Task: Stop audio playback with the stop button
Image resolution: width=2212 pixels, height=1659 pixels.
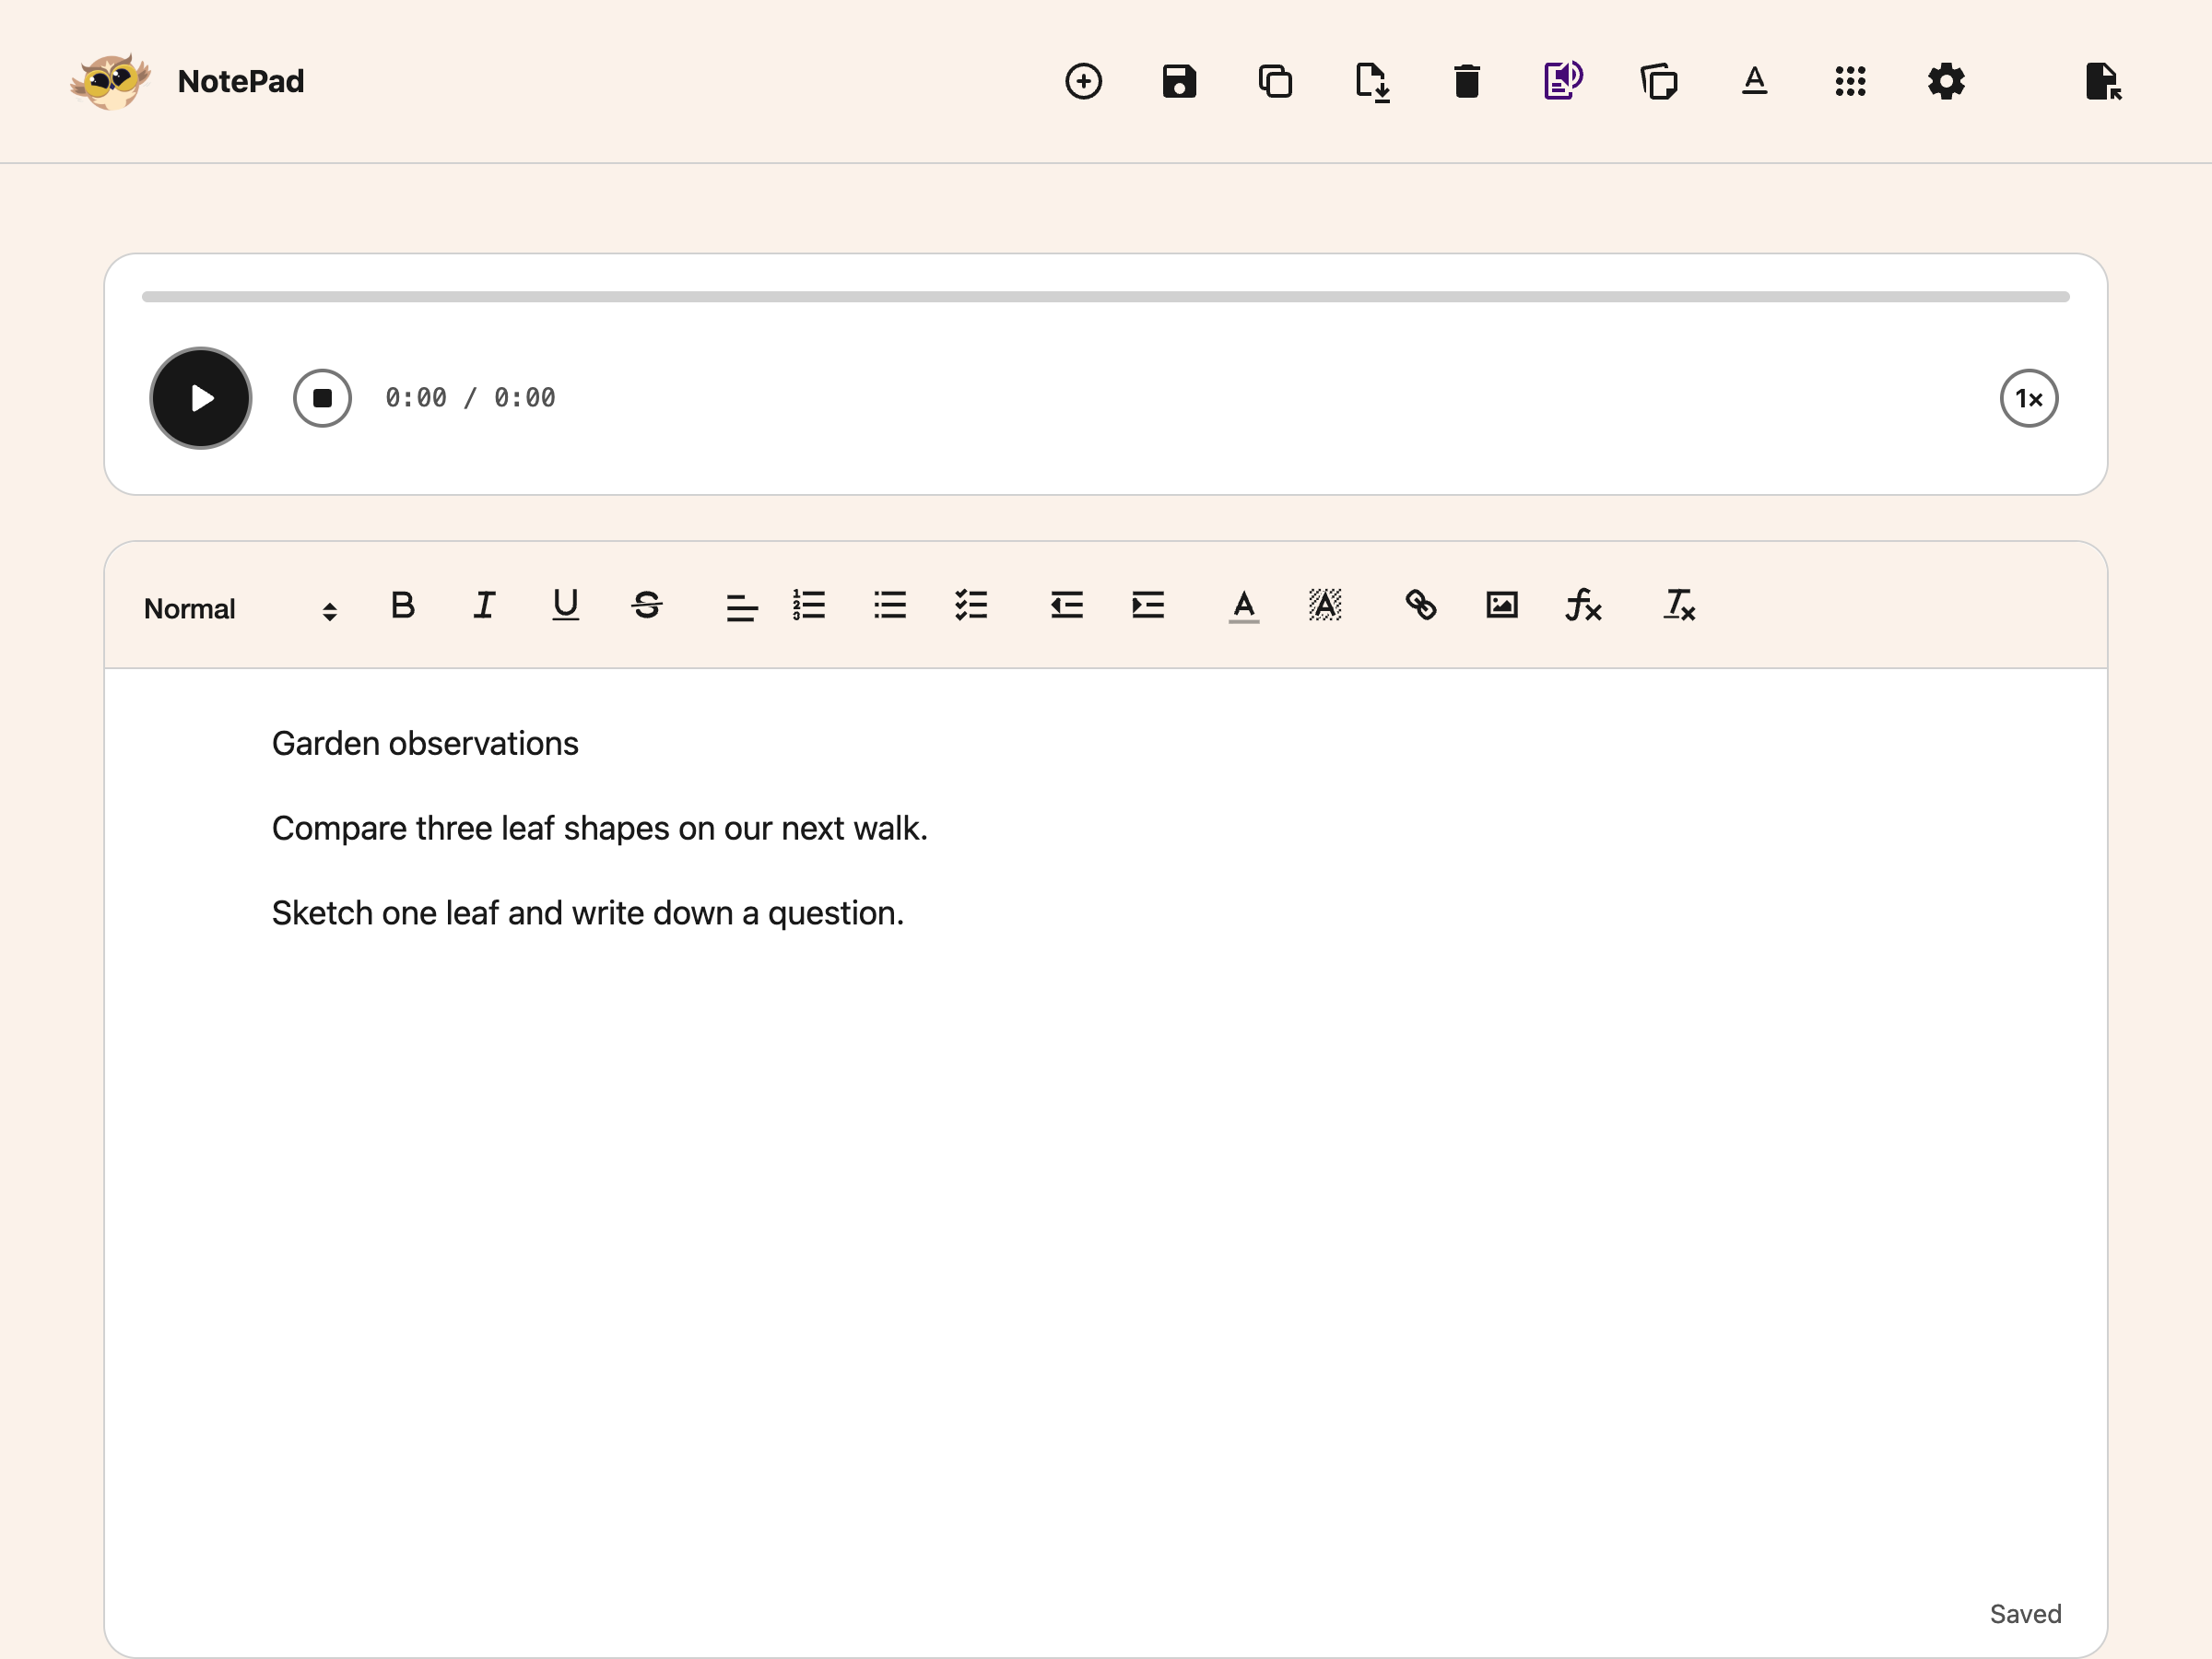Action: tap(322, 398)
